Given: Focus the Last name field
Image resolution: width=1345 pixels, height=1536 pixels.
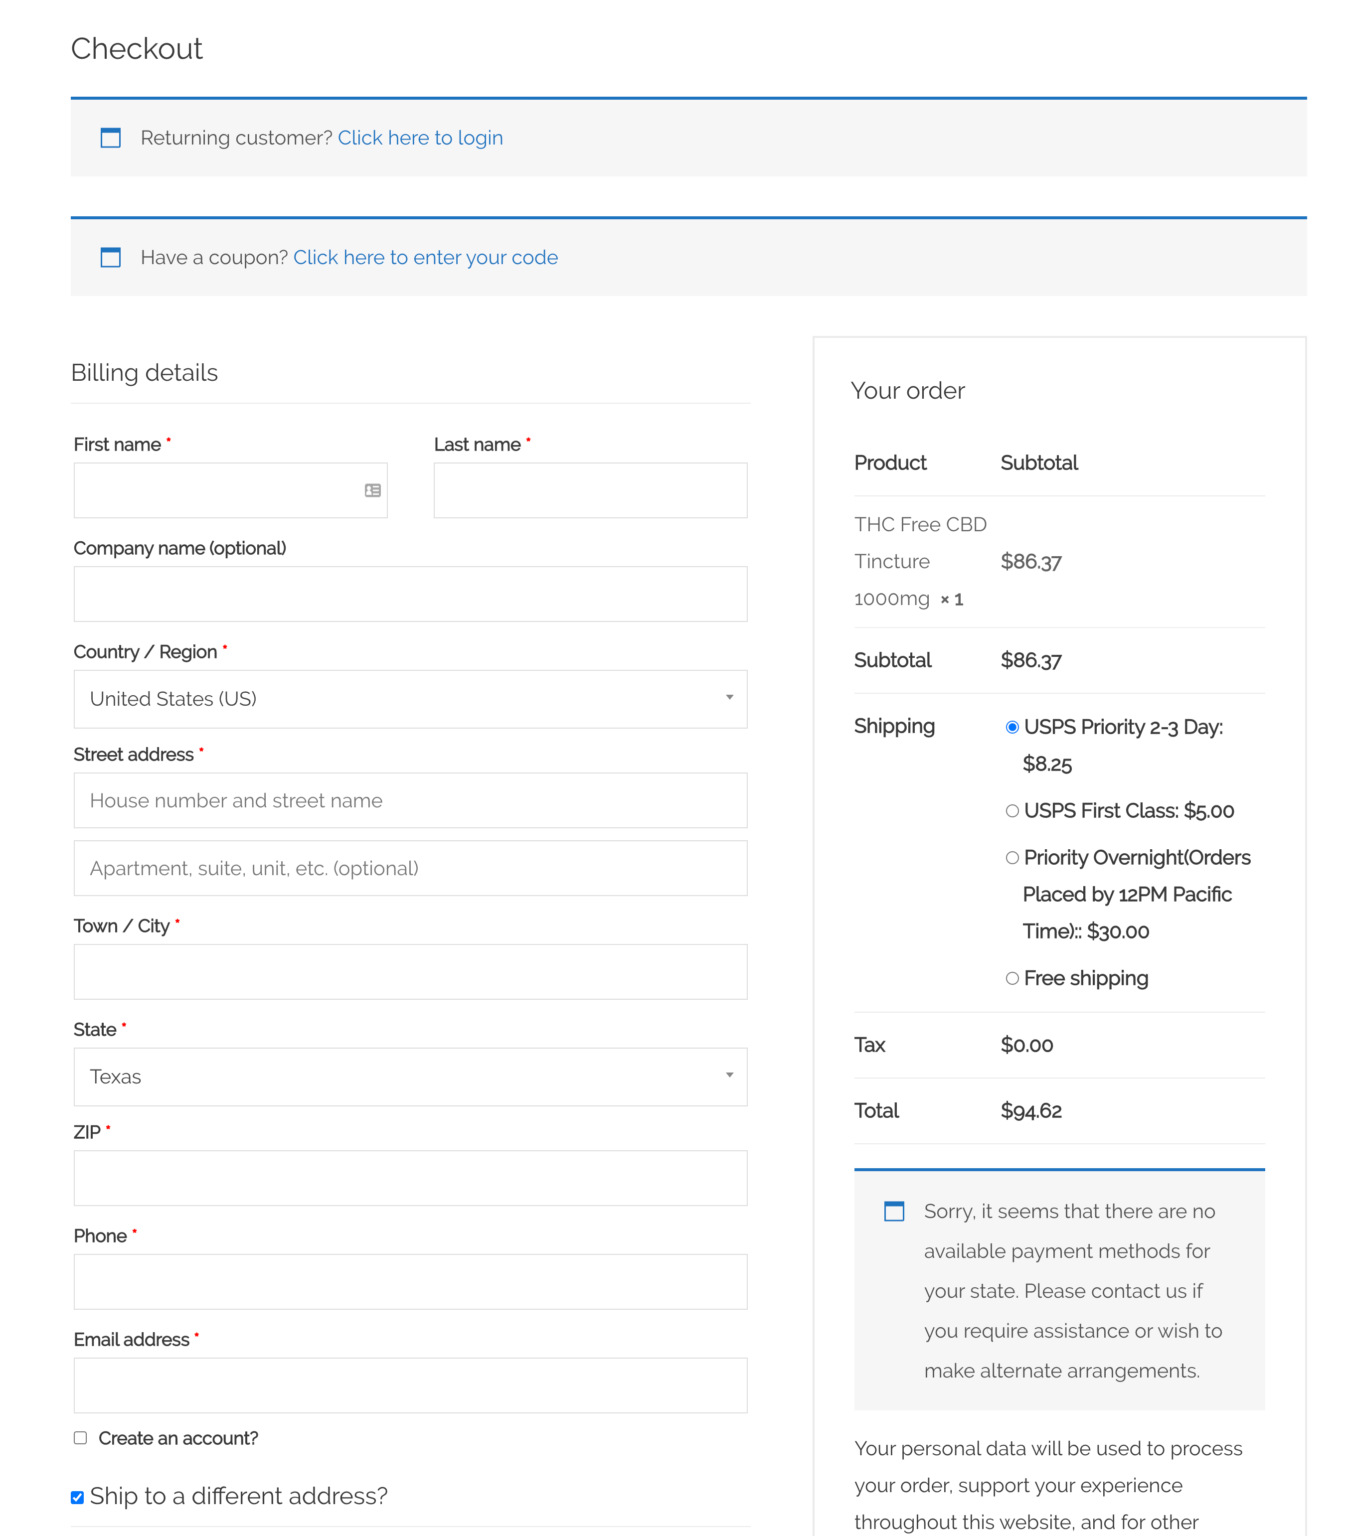Looking at the screenshot, I should pos(590,490).
